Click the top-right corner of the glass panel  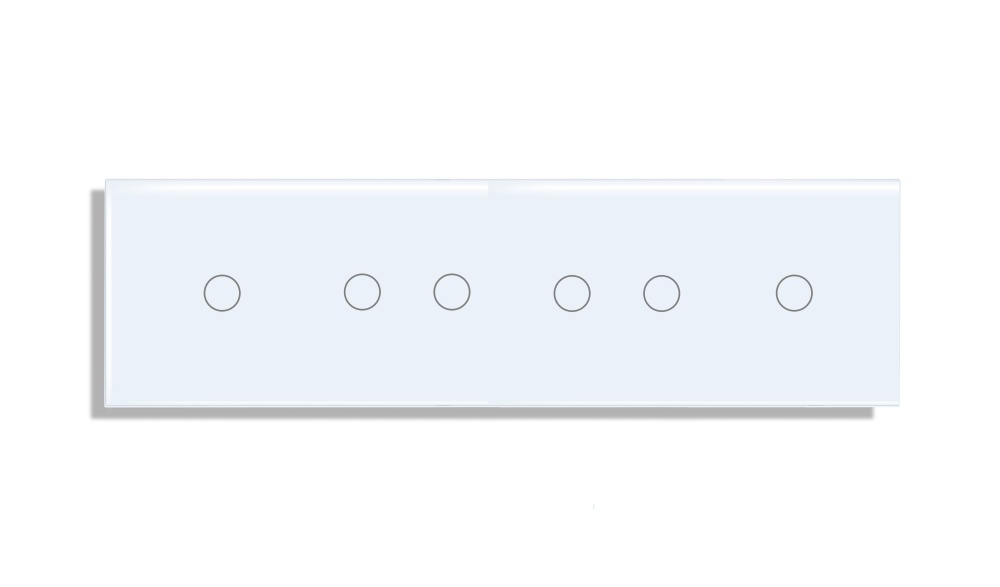[x=898, y=181]
